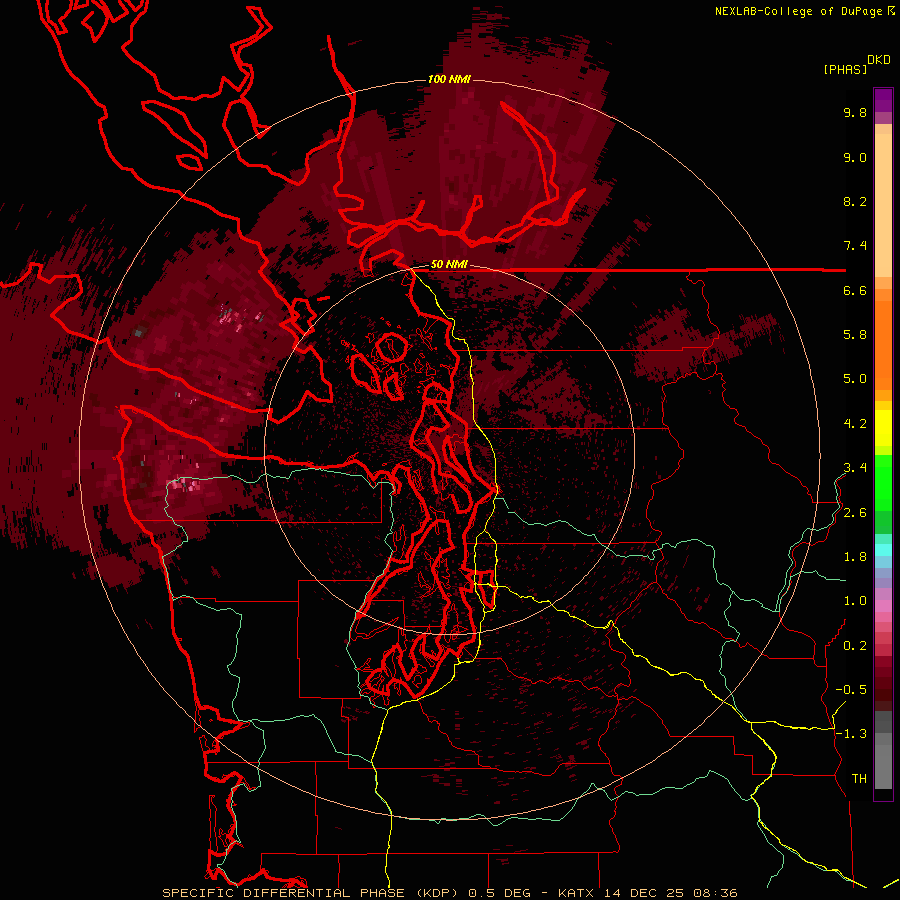Click the 5.8 color scale value
This screenshot has height=900, width=900.
[x=855, y=335]
